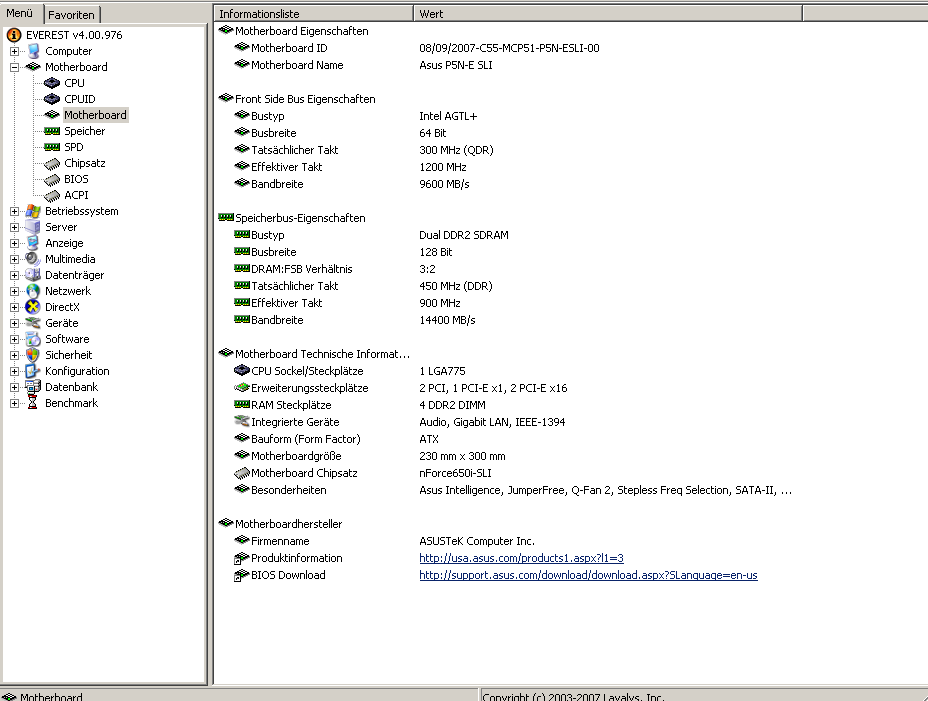Expand the Netzwerk tree node
Viewport: 928px width, 701px height.
[15, 291]
